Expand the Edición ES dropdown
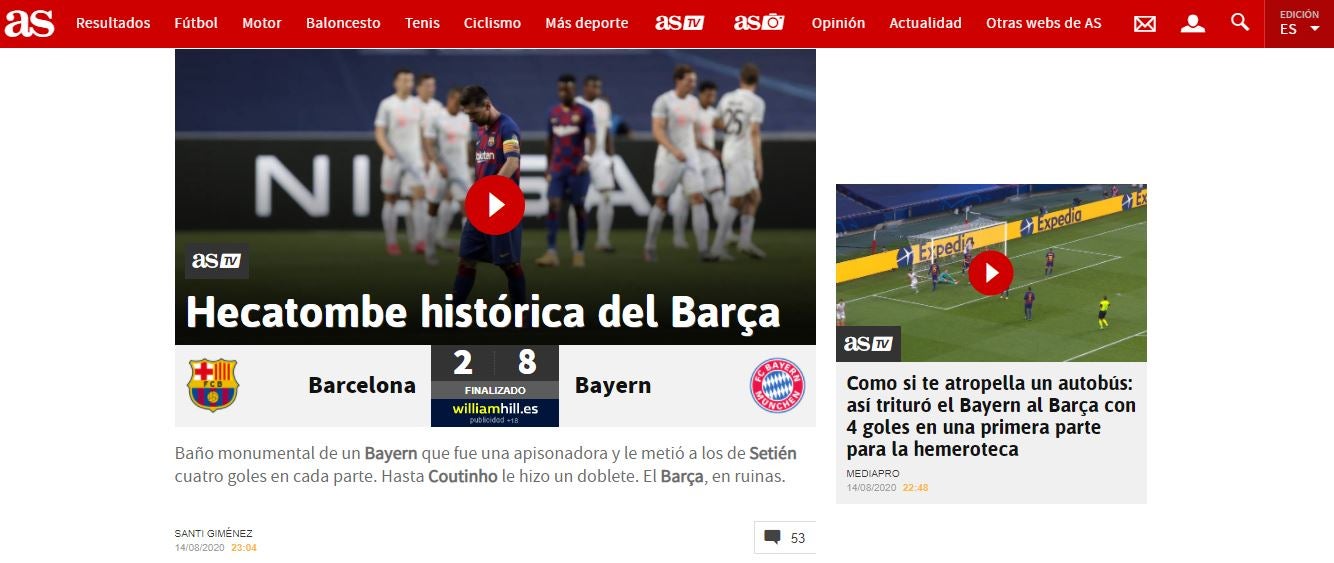 [x=1298, y=23]
